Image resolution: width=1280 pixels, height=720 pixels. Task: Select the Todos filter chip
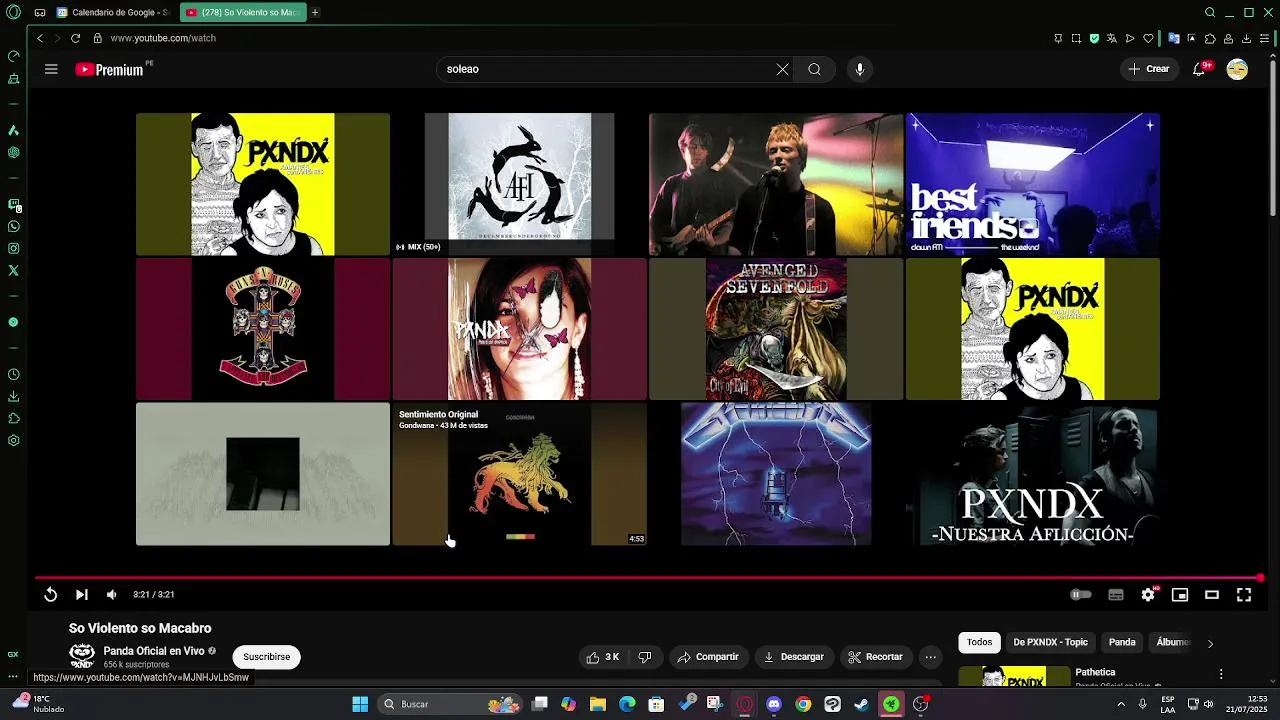click(980, 642)
